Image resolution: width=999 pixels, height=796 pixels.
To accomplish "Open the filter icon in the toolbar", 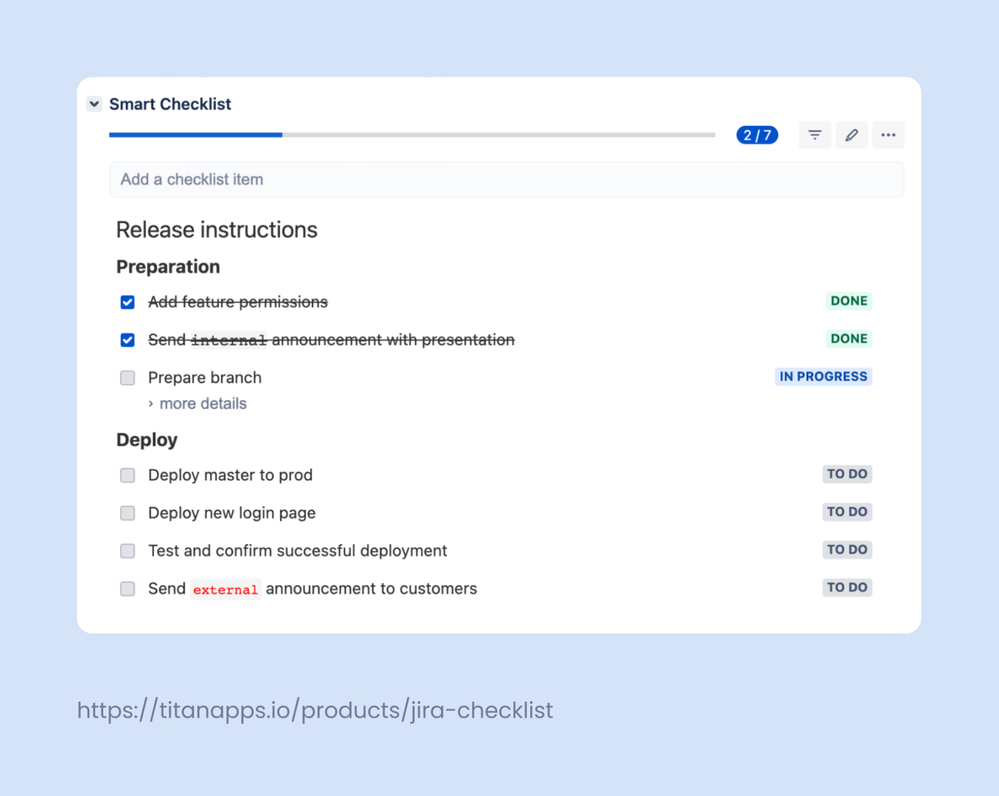I will click(x=815, y=135).
